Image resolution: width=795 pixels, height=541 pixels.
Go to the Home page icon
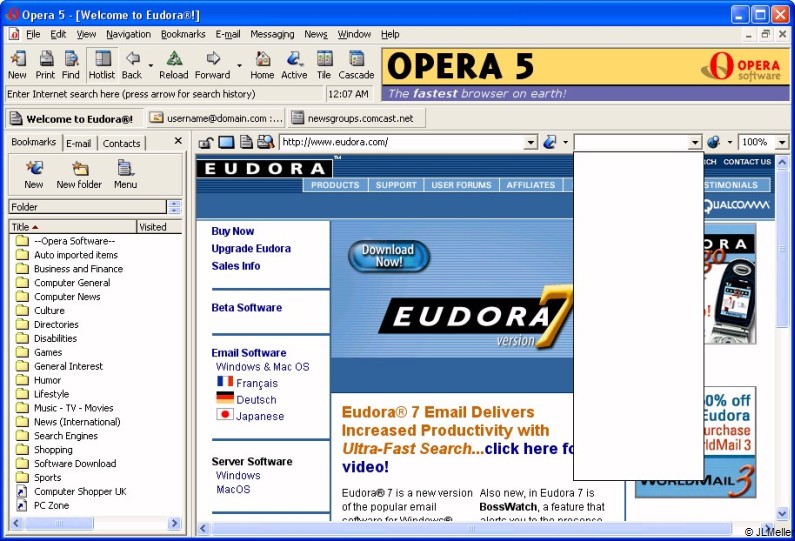coord(262,65)
